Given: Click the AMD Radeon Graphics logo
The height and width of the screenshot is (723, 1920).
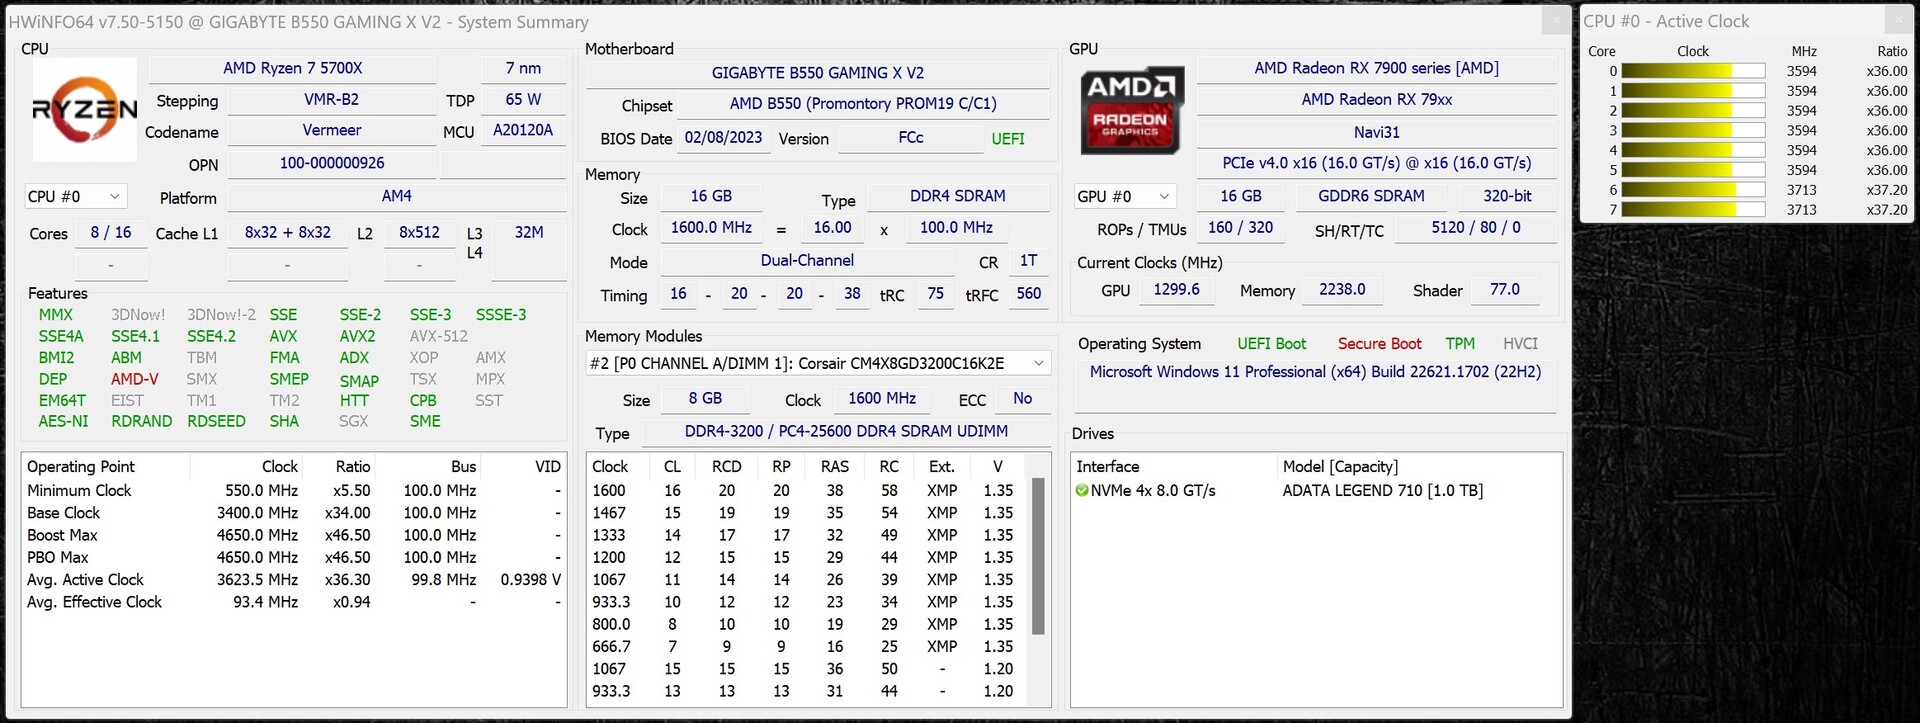Looking at the screenshot, I should [1131, 110].
